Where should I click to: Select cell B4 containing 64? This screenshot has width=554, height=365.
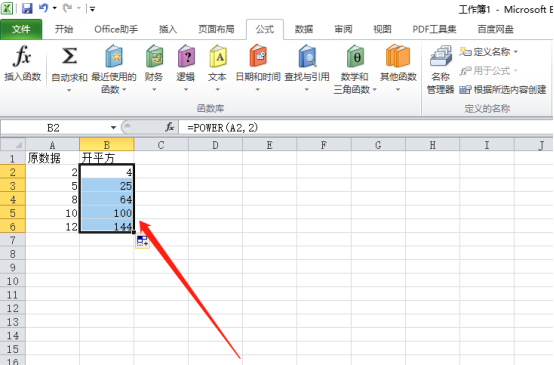(107, 199)
